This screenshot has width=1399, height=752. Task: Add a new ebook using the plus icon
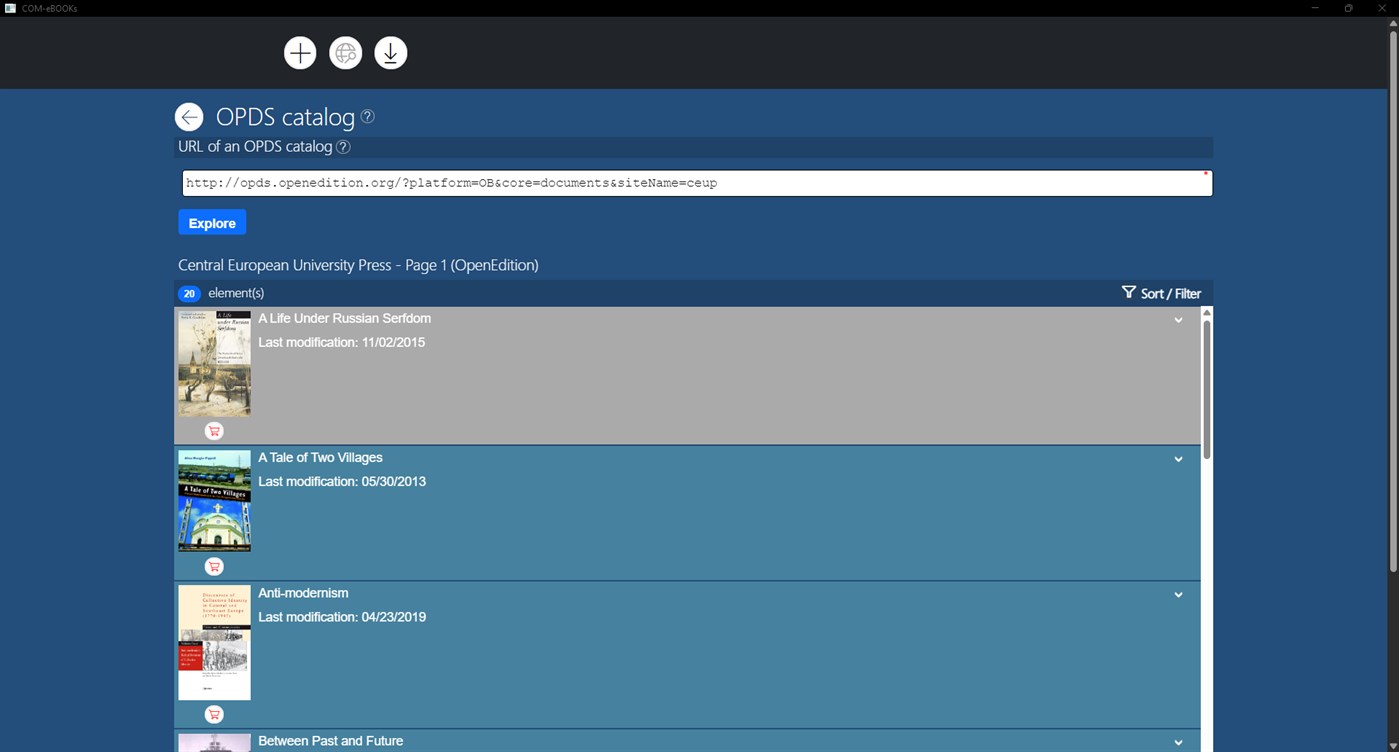click(x=299, y=52)
